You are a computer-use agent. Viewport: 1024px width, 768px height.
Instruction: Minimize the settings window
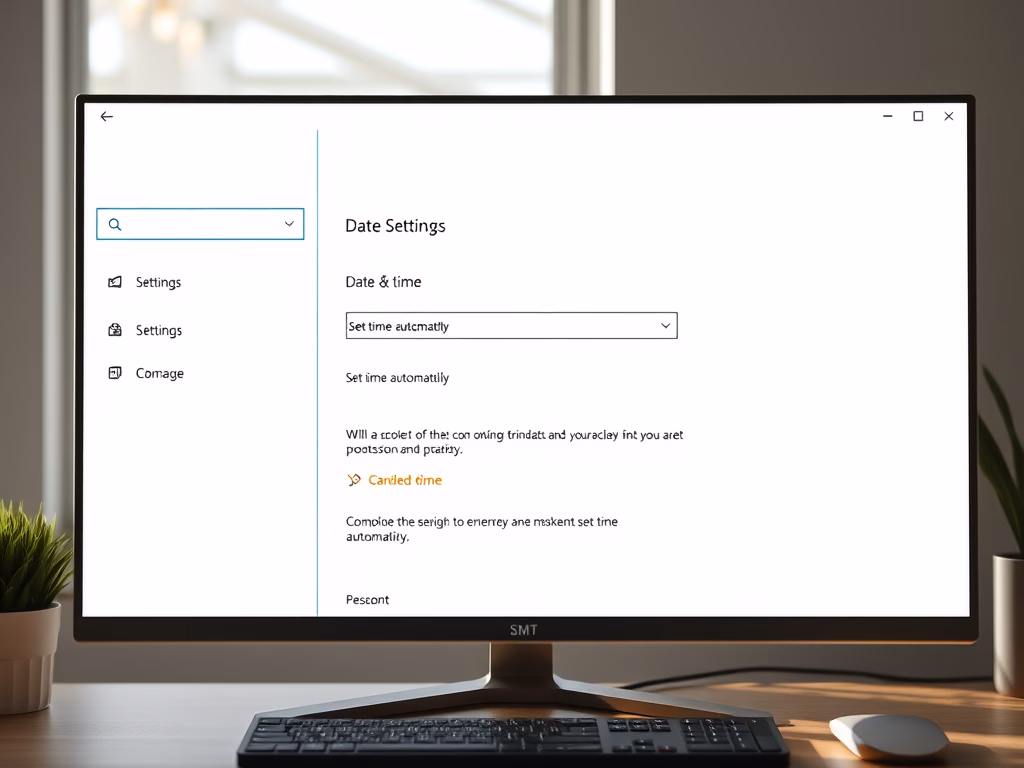pyautogui.click(x=887, y=117)
